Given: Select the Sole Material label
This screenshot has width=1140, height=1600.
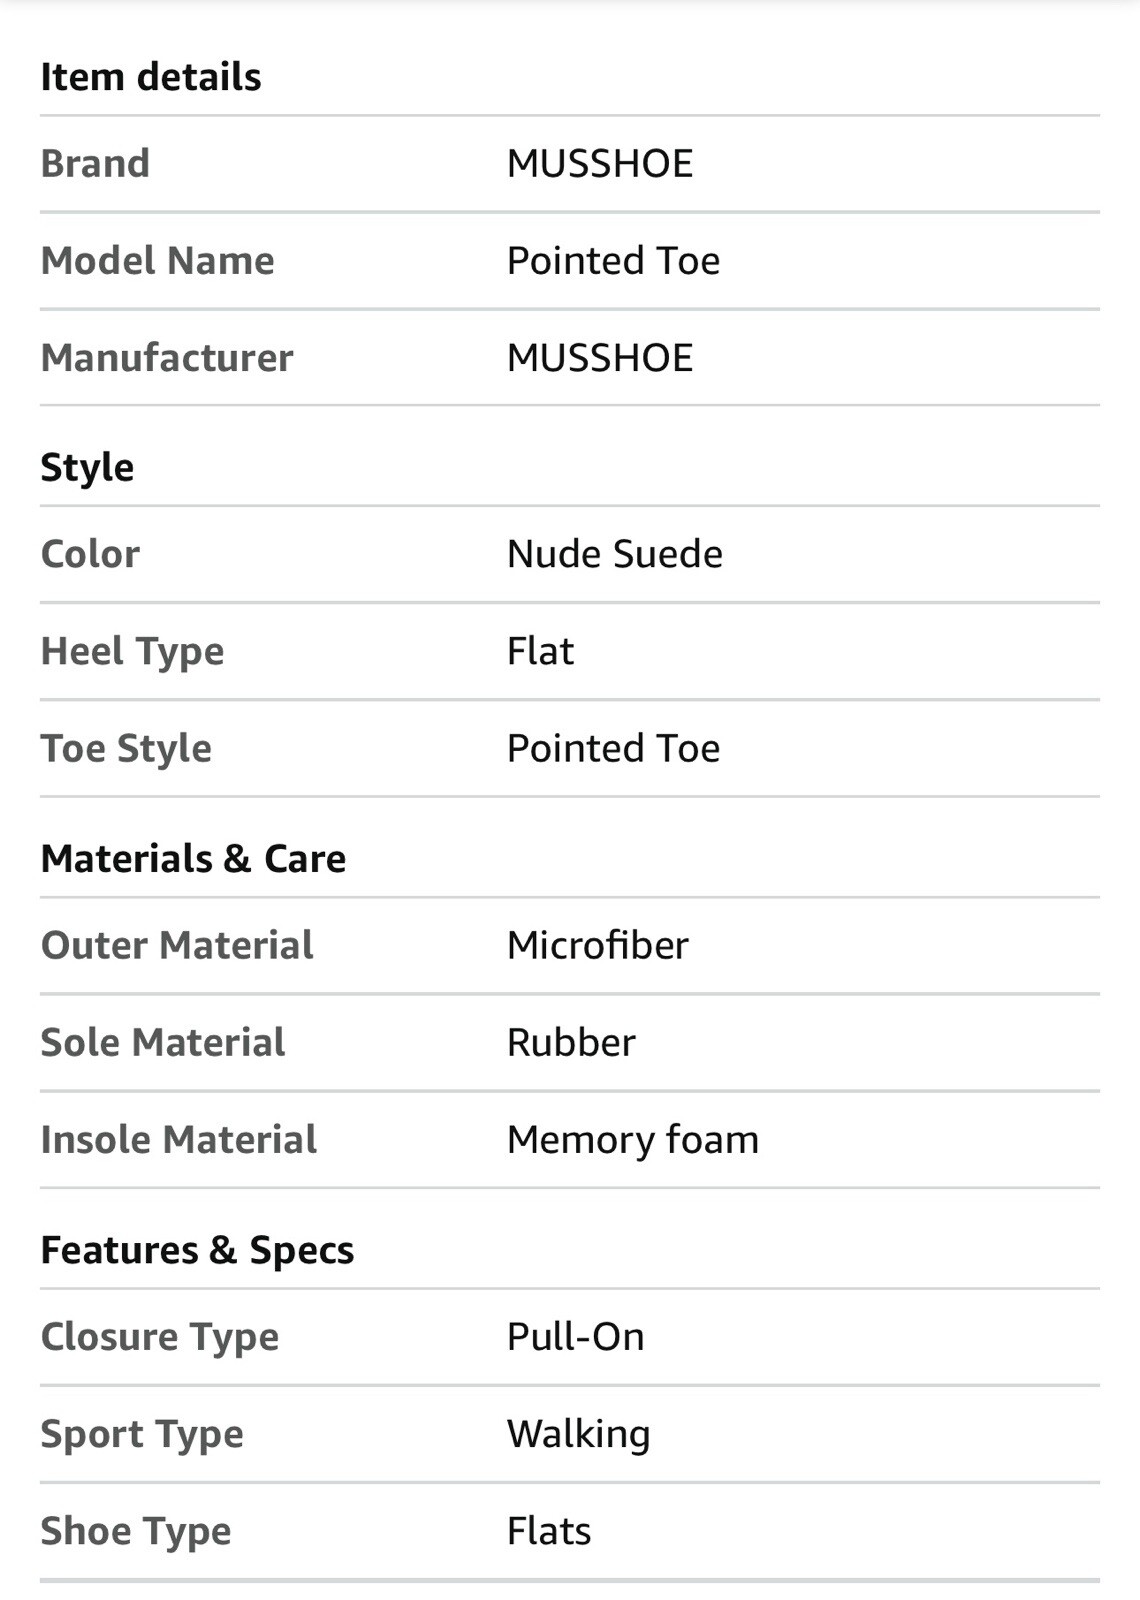Looking at the screenshot, I should (x=163, y=1043).
